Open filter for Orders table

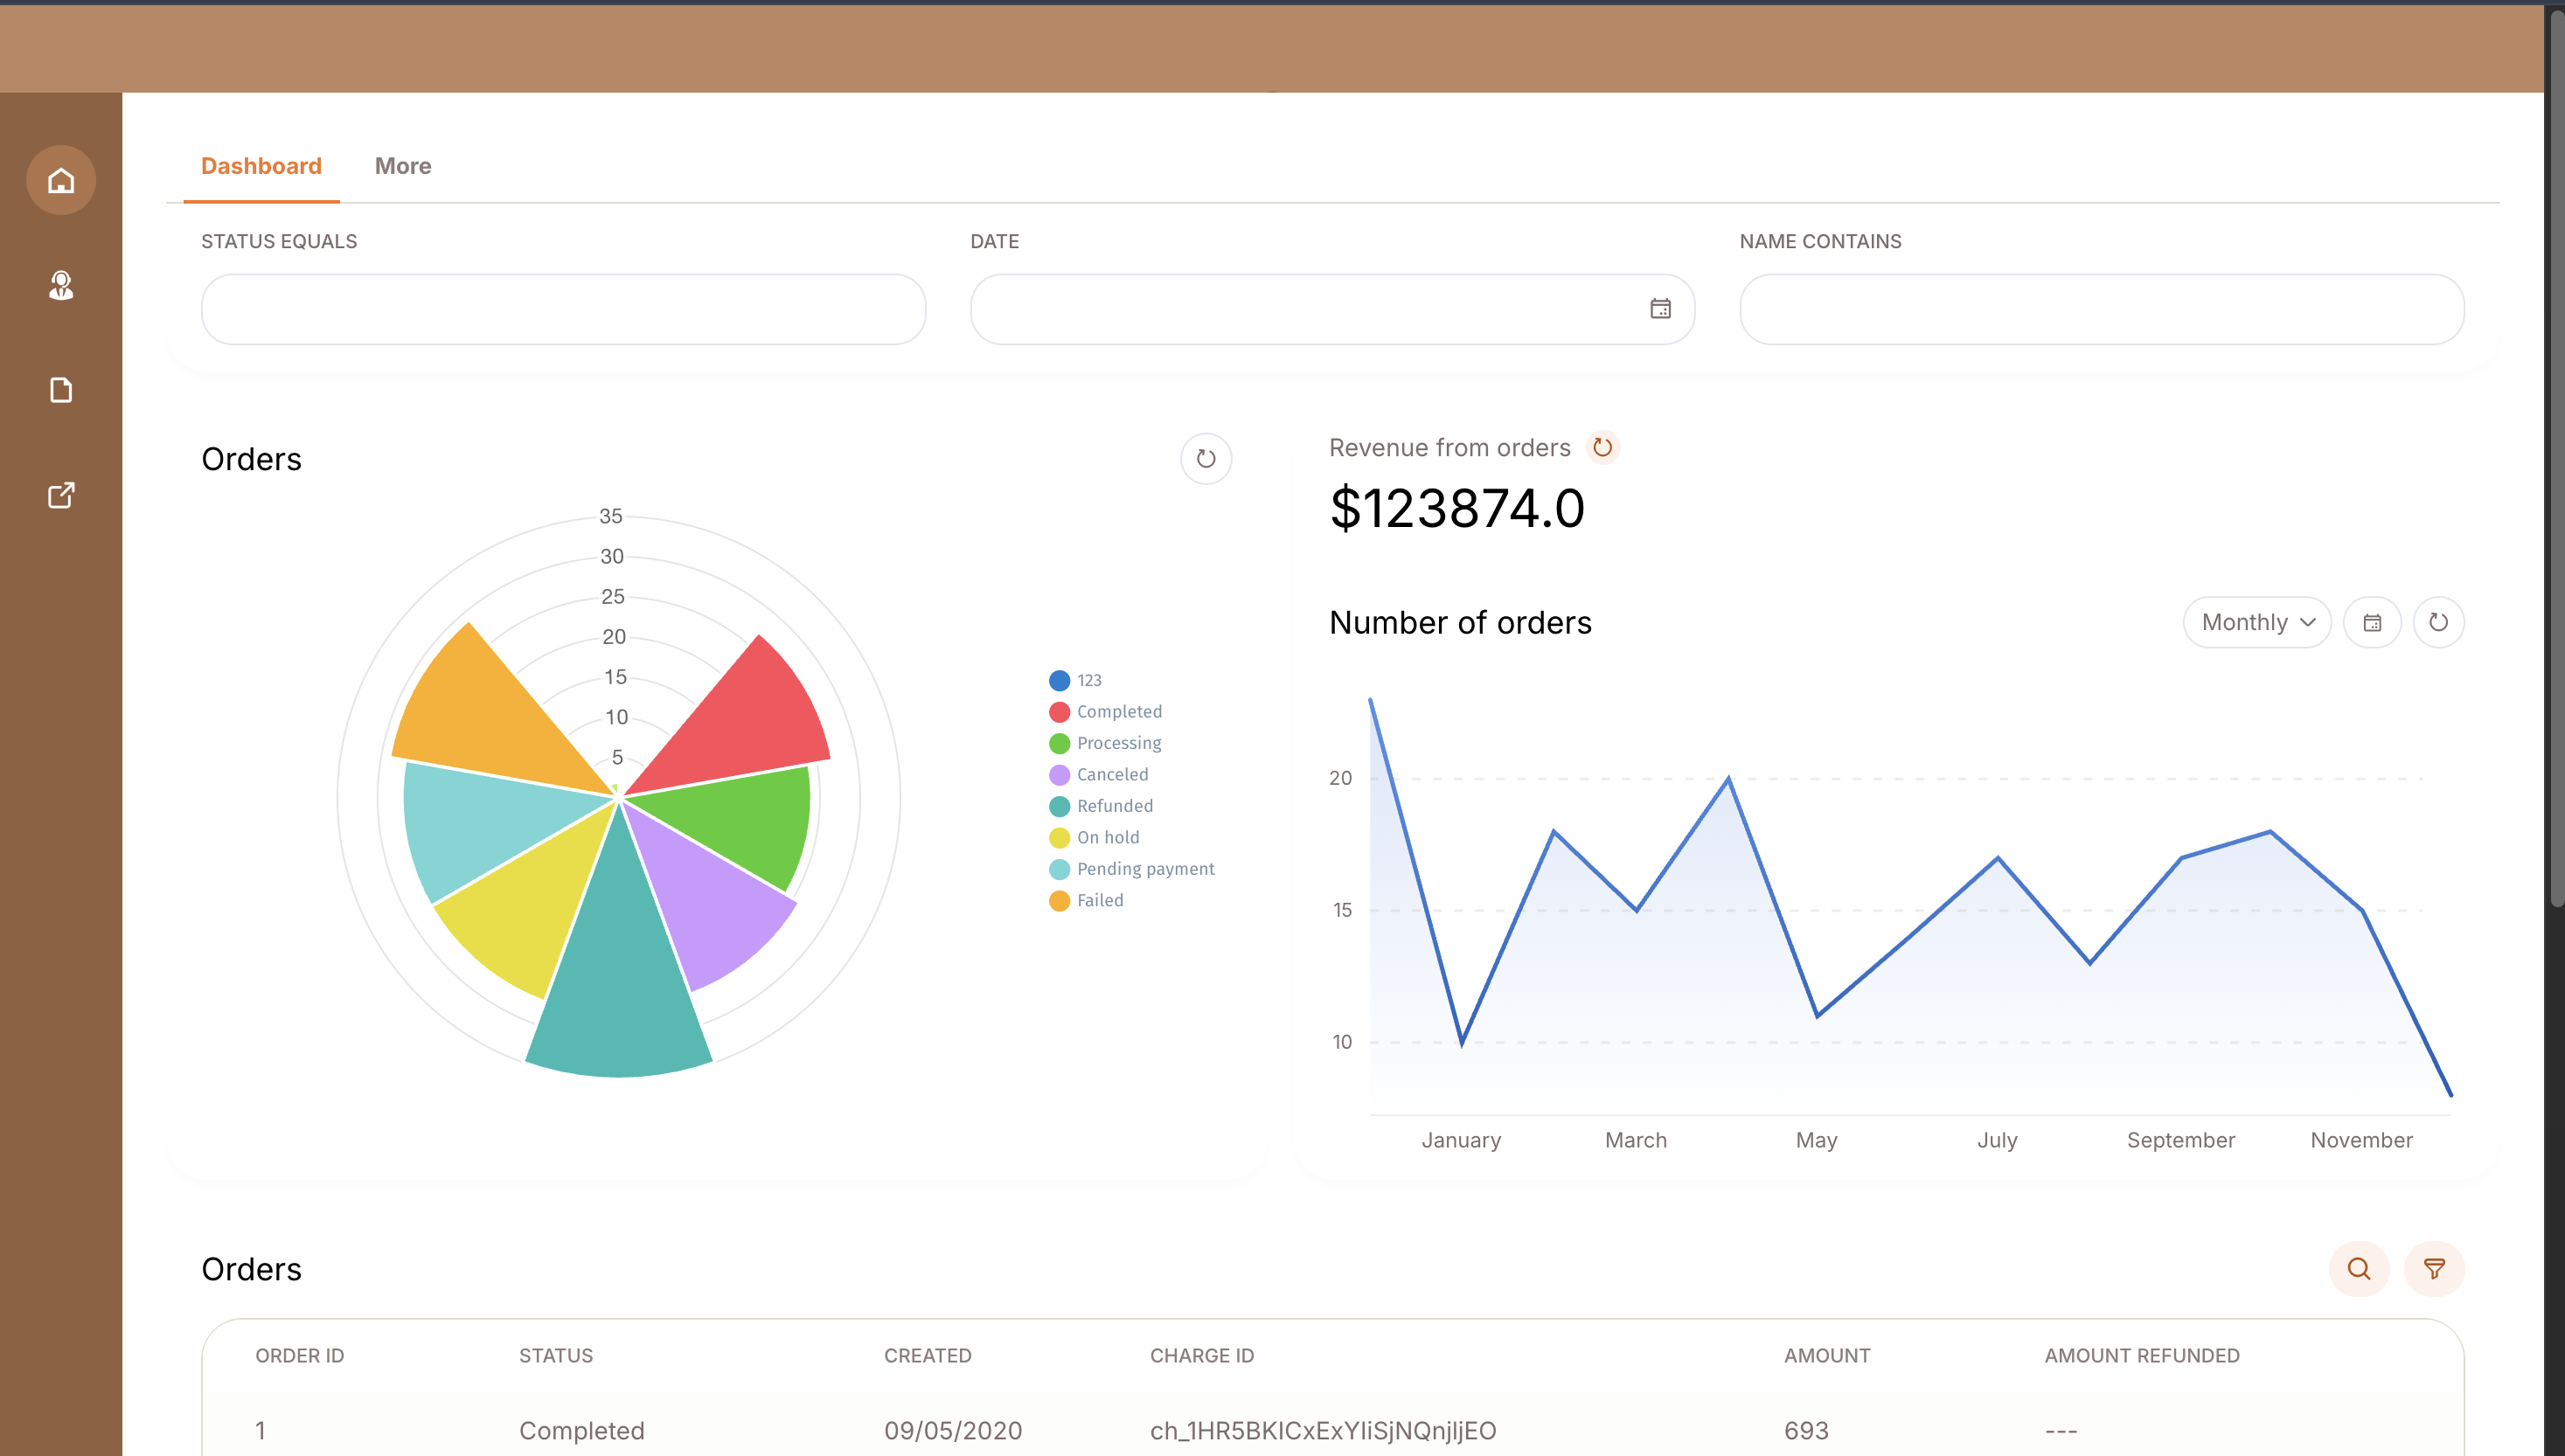point(2434,1269)
